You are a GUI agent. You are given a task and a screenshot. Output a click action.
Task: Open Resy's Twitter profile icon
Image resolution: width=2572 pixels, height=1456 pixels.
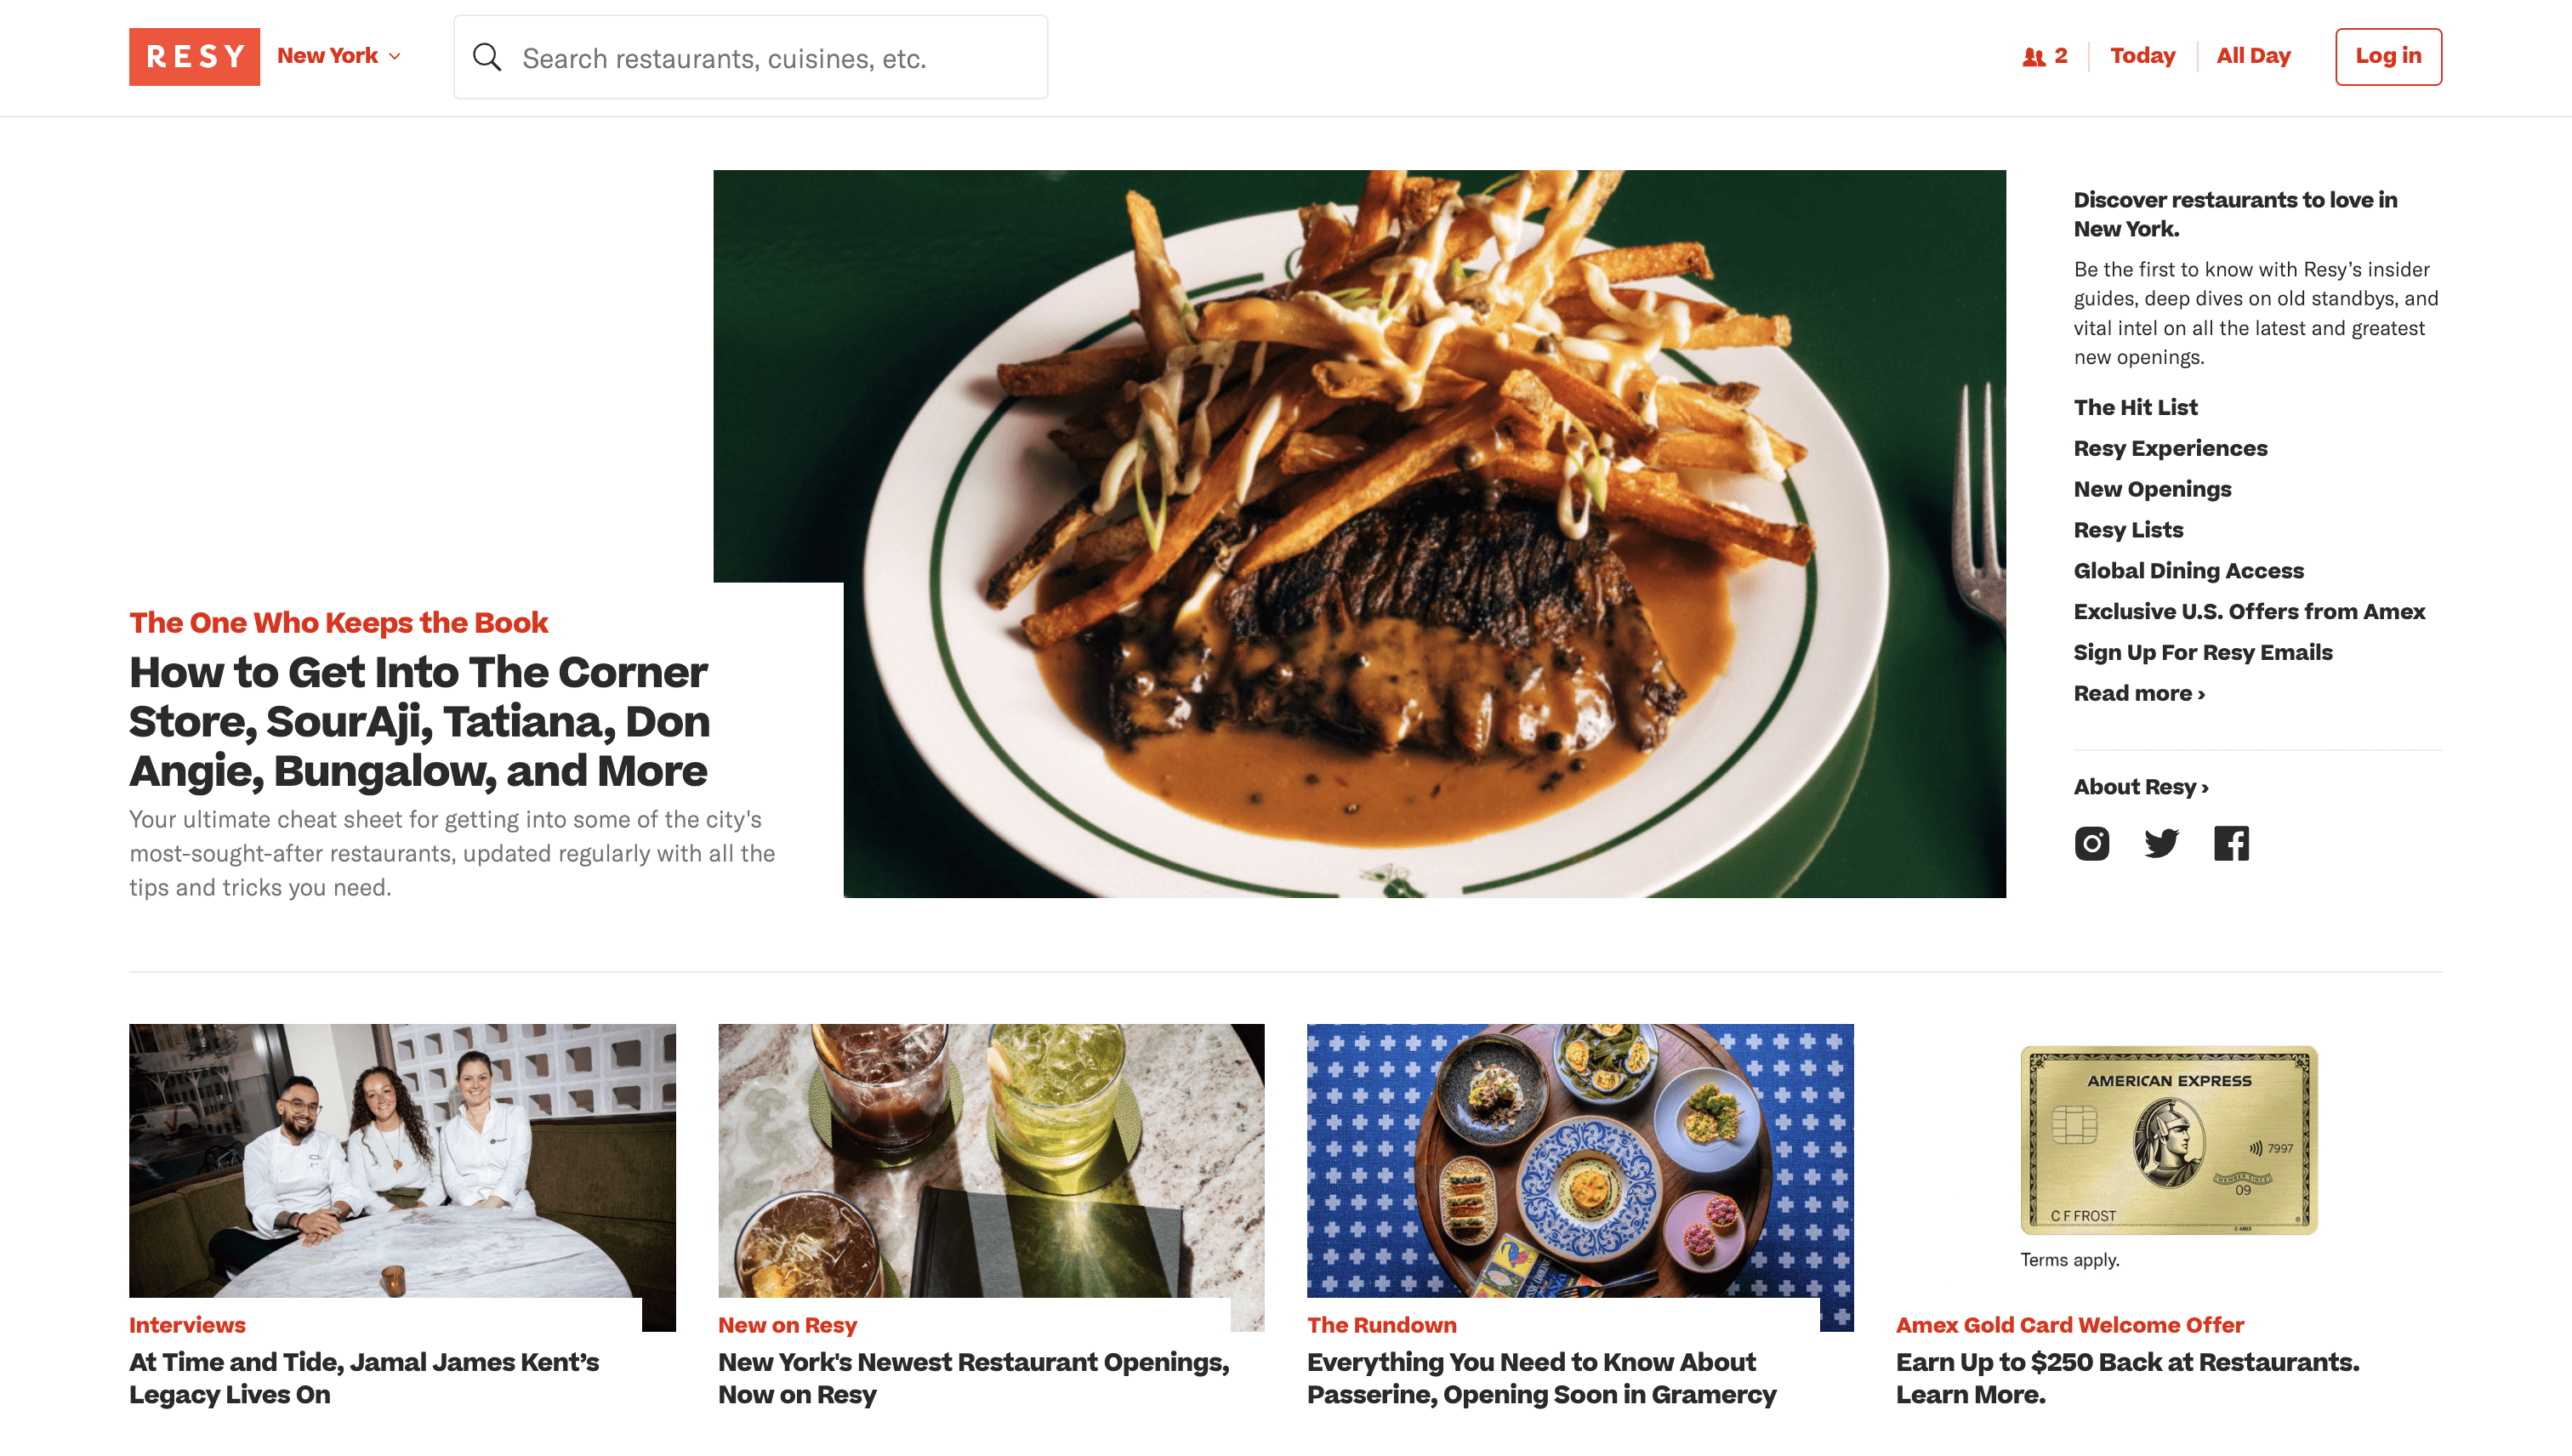click(x=2161, y=843)
